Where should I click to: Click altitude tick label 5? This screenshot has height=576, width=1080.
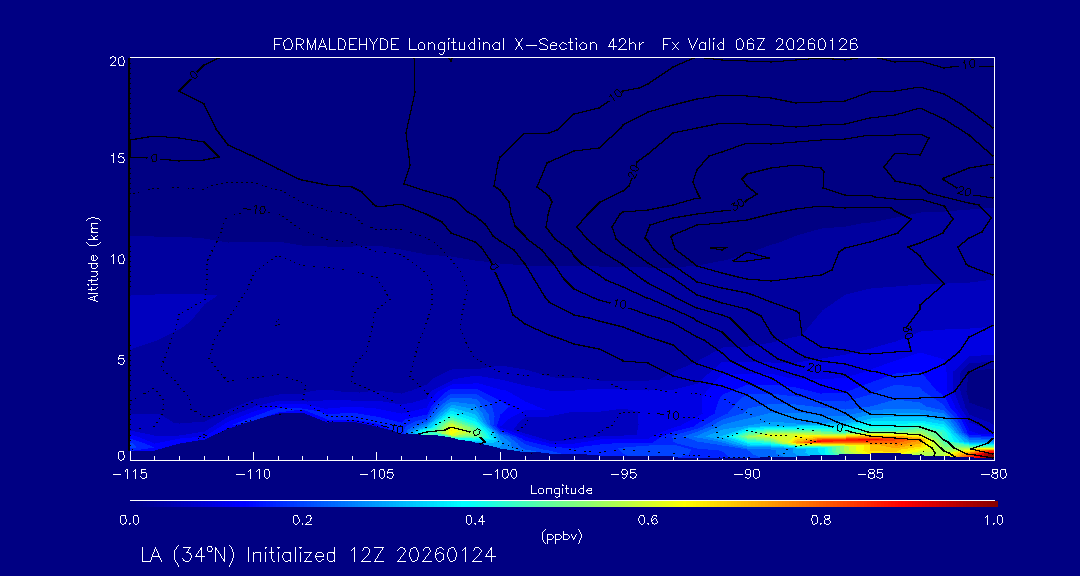click(121, 360)
